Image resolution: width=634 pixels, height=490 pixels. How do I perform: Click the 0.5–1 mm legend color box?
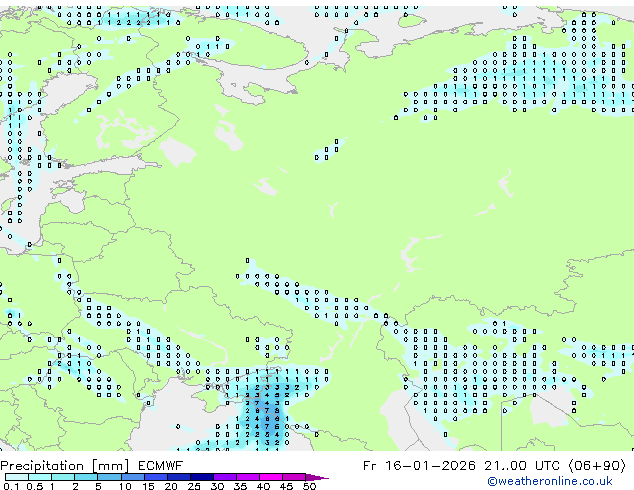[40, 477]
